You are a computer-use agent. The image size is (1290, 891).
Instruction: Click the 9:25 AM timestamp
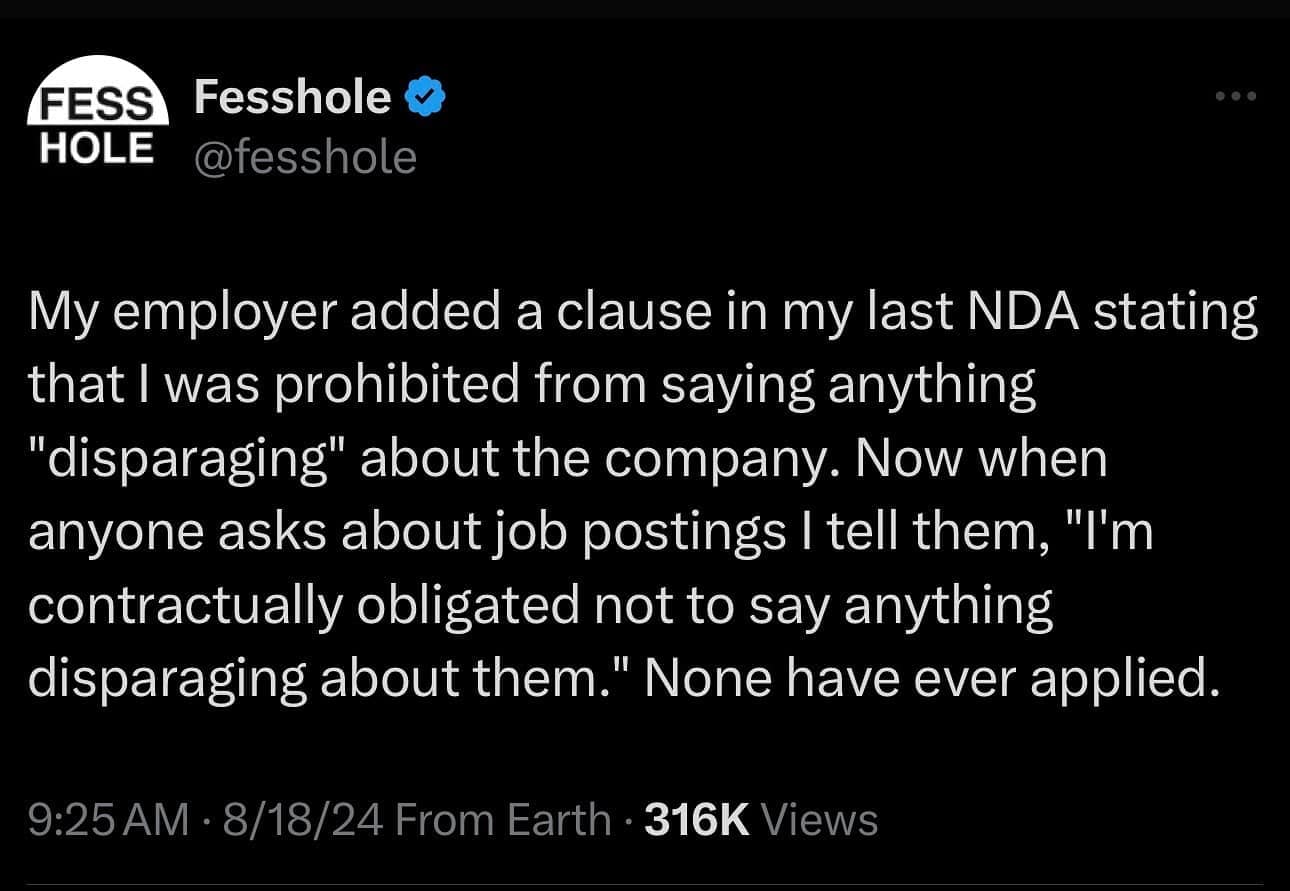pyautogui.click(x=108, y=820)
